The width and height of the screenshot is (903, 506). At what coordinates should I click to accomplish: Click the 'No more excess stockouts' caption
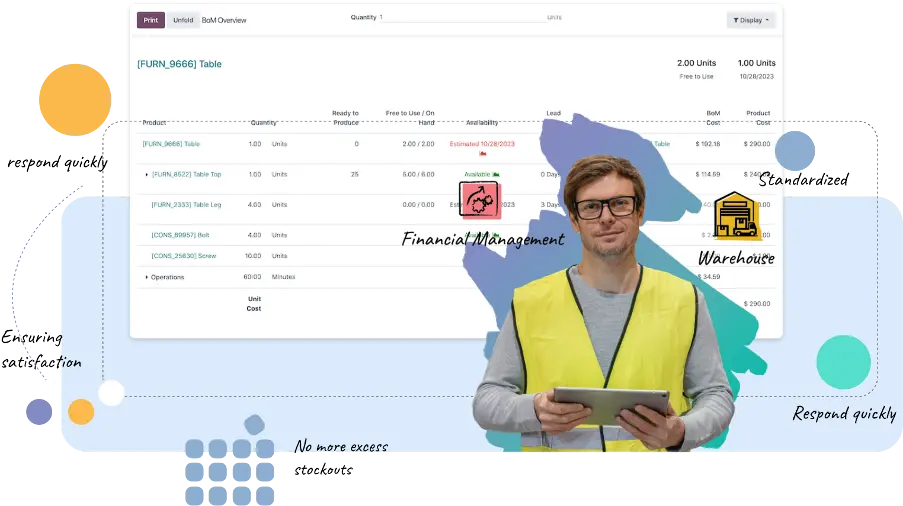(x=341, y=458)
